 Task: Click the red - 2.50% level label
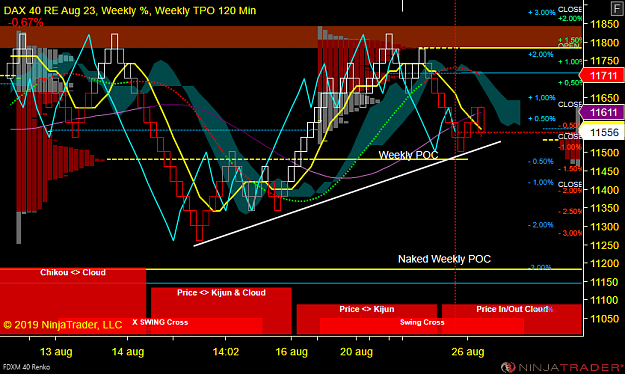point(569,211)
